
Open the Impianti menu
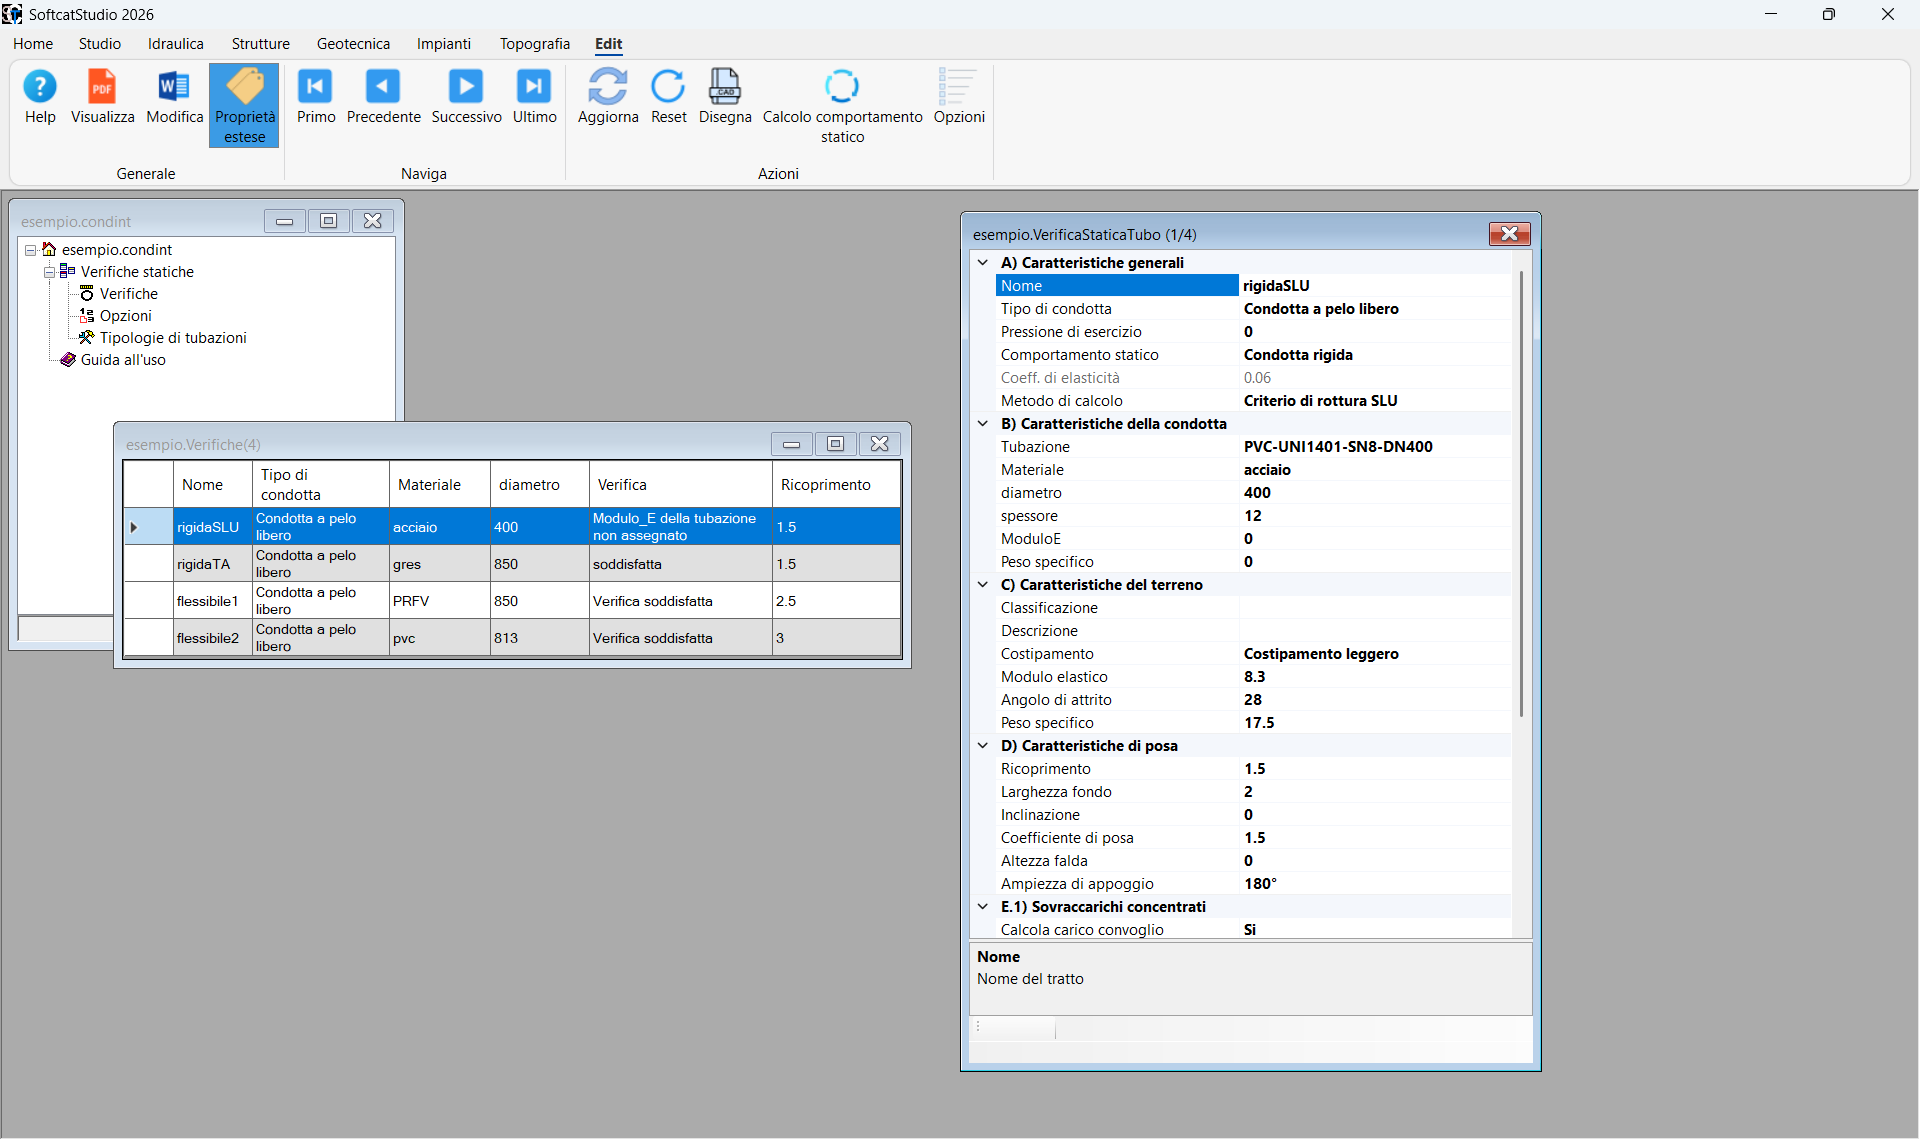point(444,44)
